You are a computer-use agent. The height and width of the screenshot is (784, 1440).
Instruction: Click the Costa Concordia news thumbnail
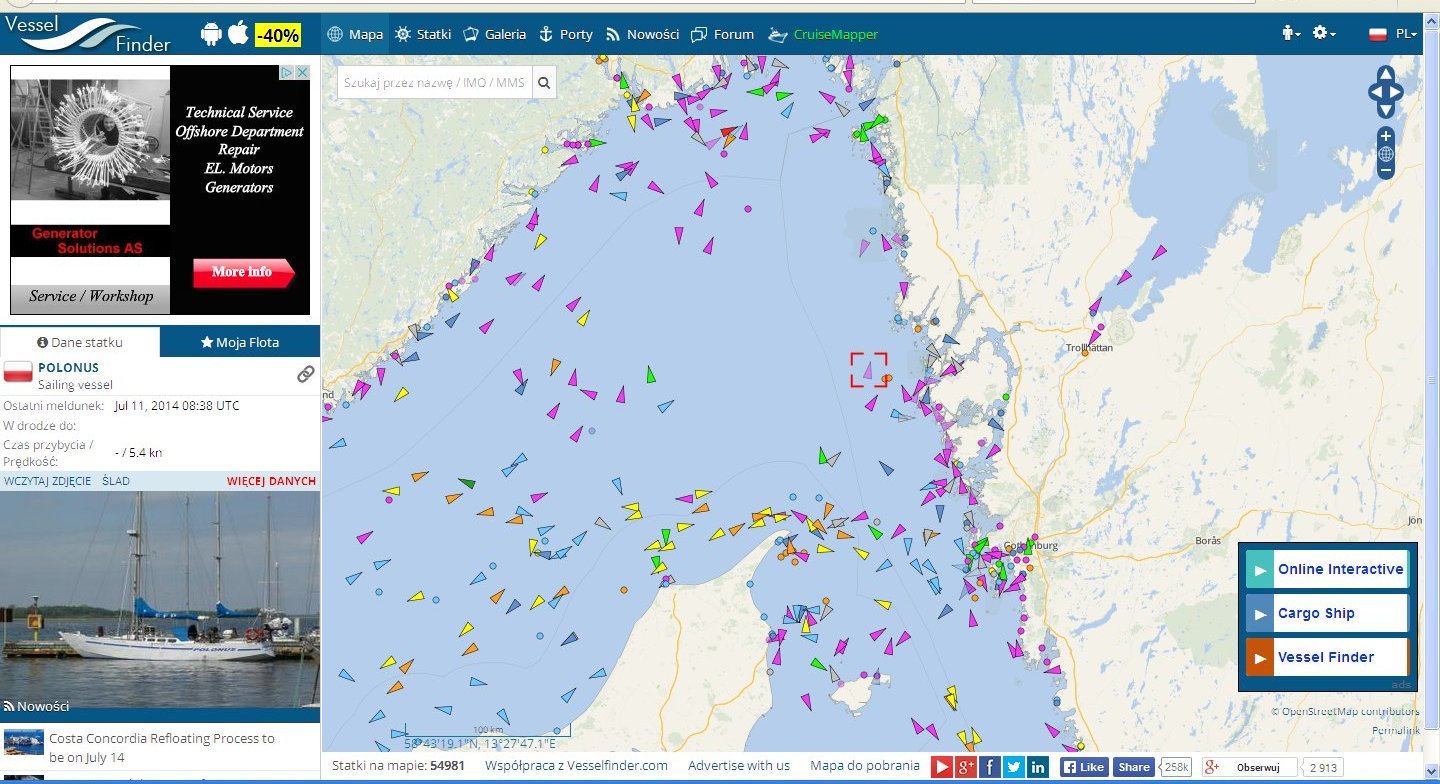24,741
